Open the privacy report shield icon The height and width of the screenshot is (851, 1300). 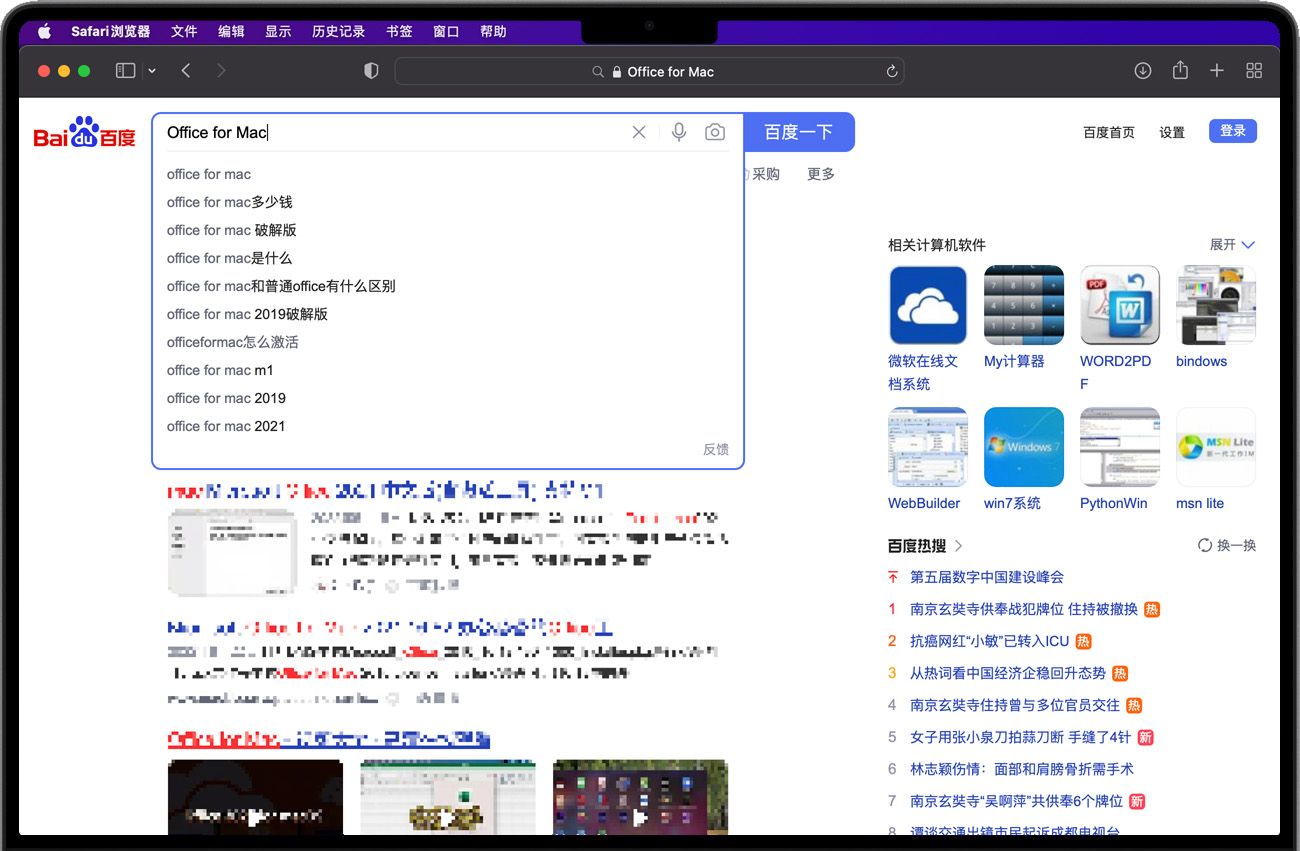click(371, 71)
